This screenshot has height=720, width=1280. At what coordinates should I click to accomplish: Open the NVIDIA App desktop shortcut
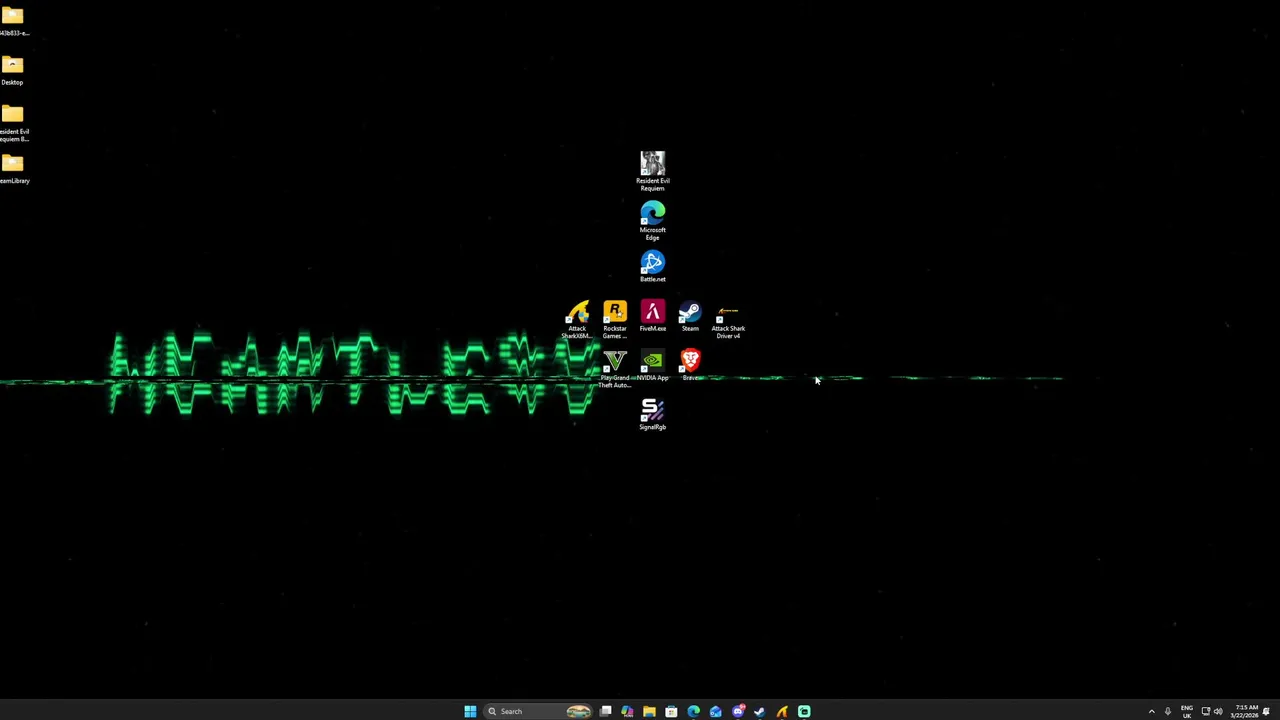[652, 366]
